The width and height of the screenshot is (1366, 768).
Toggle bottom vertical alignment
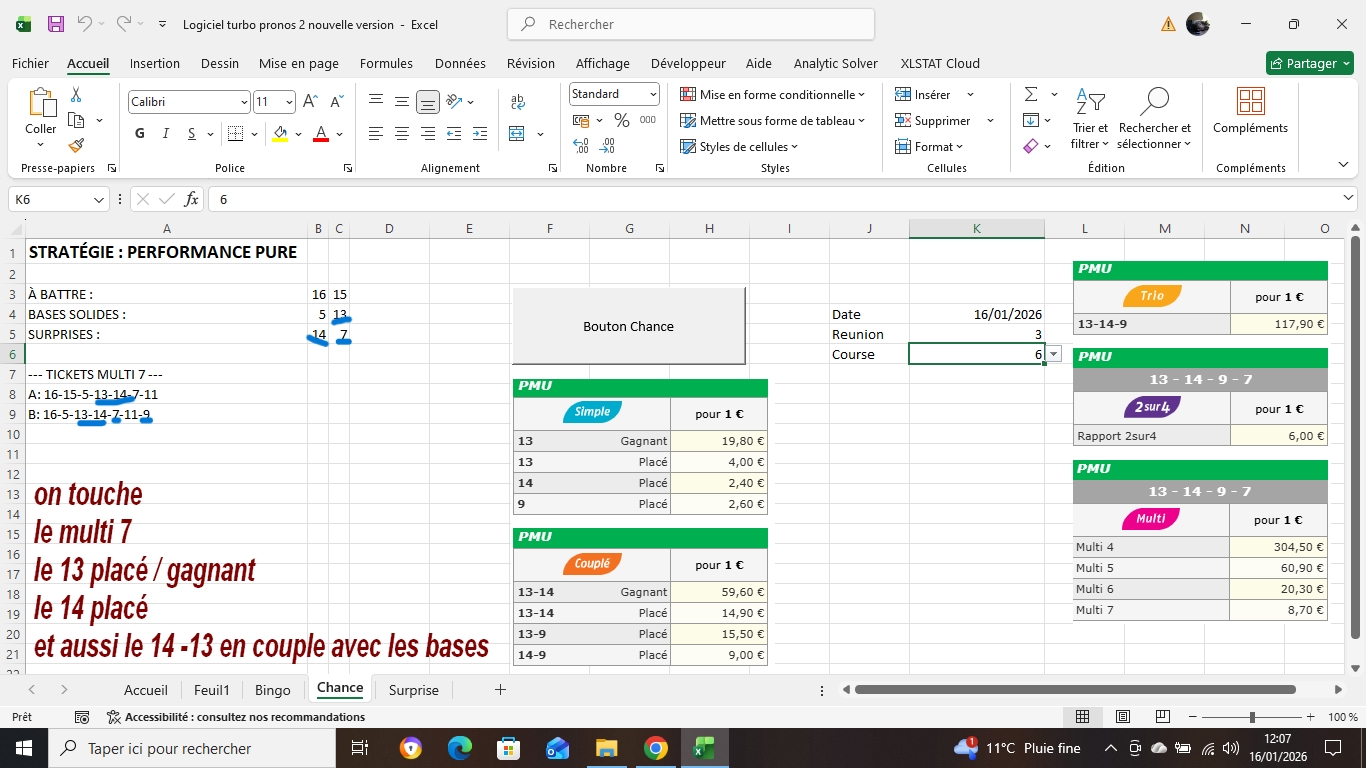[x=428, y=102]
